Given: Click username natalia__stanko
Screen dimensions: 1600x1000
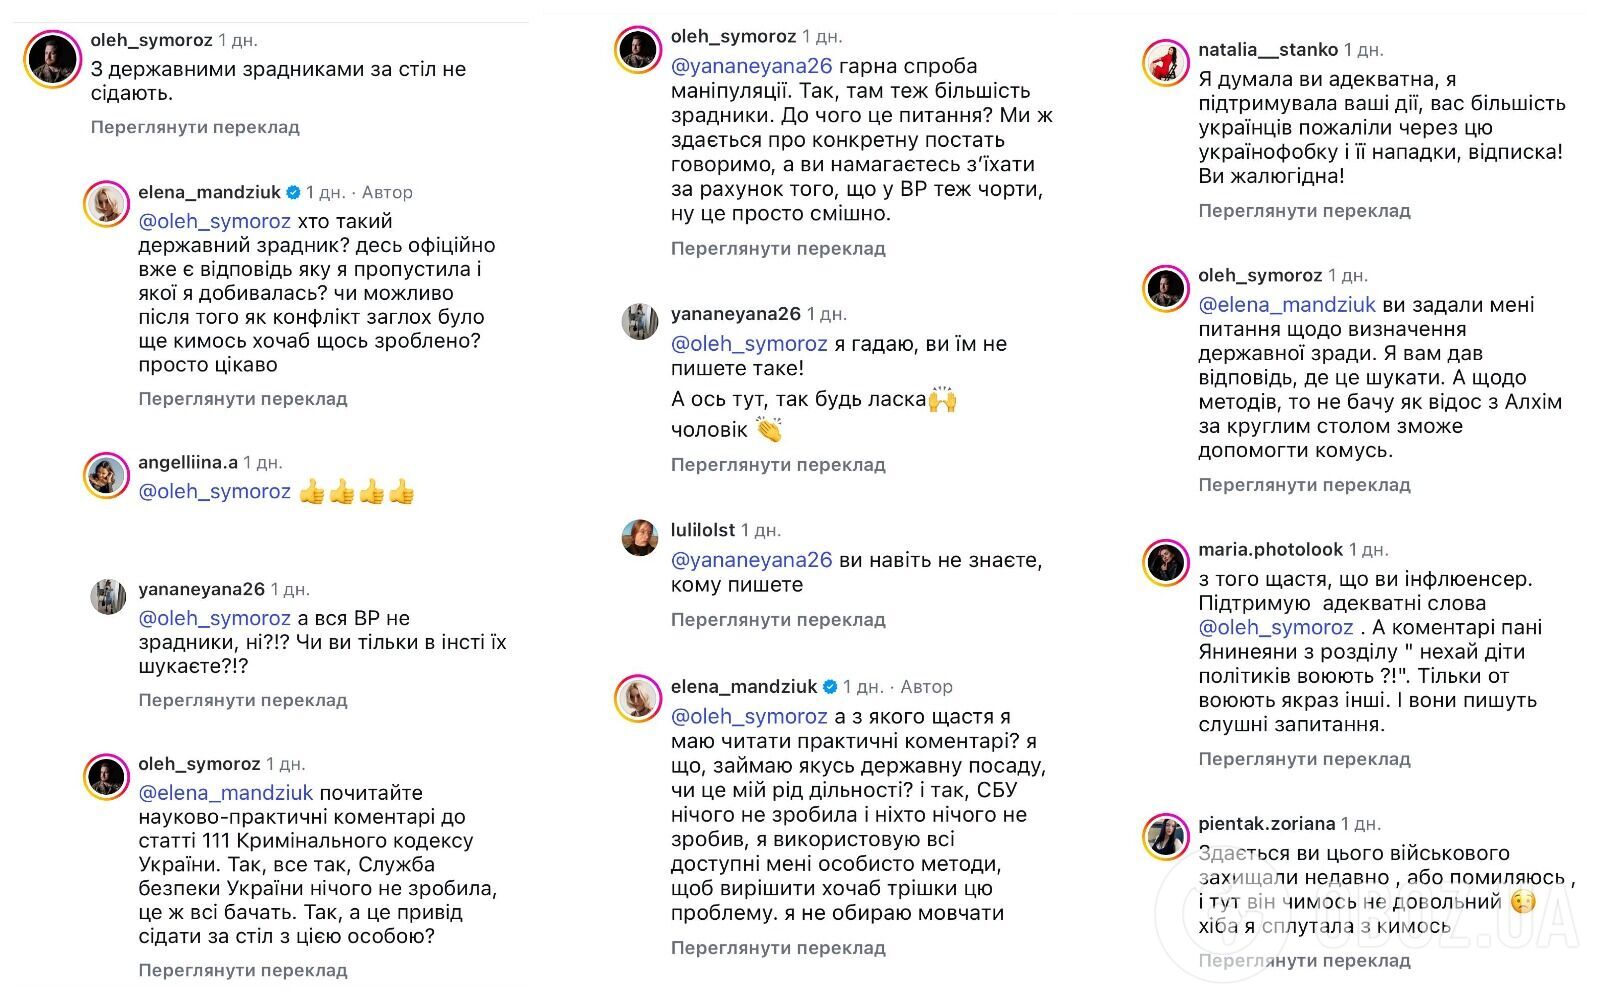Looking at the screenshot, I should tap(1268, 49).
